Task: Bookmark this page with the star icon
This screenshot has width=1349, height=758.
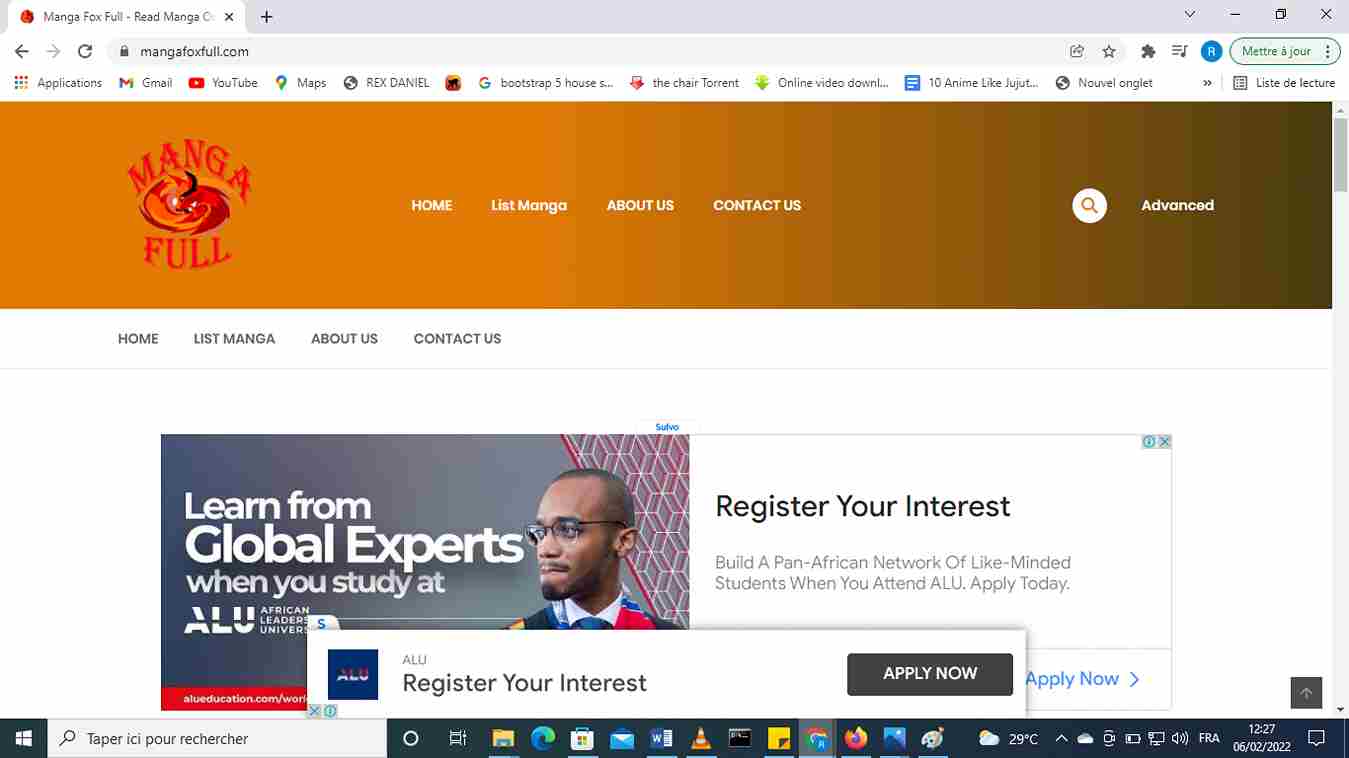Action: (x=1109, y=51)
